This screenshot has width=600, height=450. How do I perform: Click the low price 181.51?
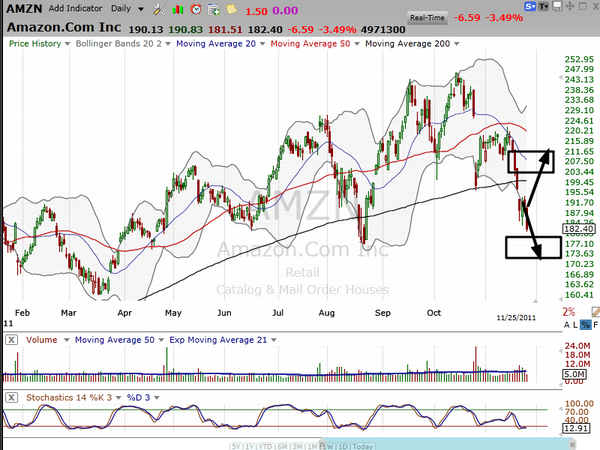(x=225, y=29)
